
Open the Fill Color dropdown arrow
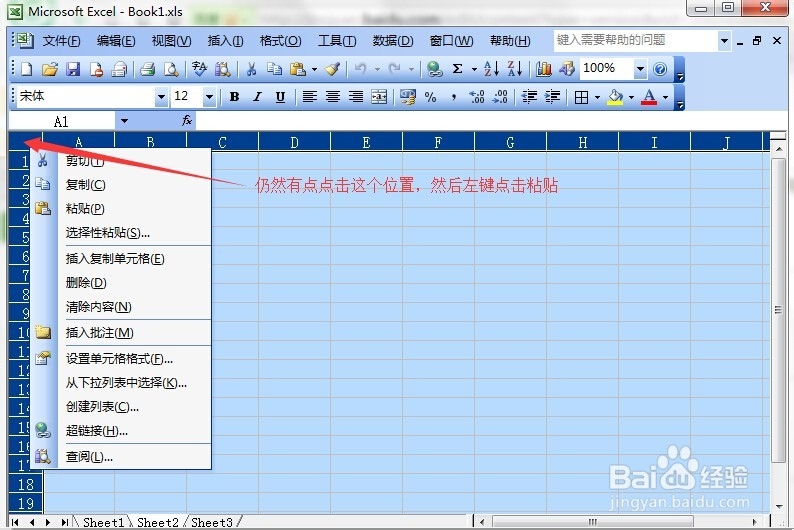[631, 97]
